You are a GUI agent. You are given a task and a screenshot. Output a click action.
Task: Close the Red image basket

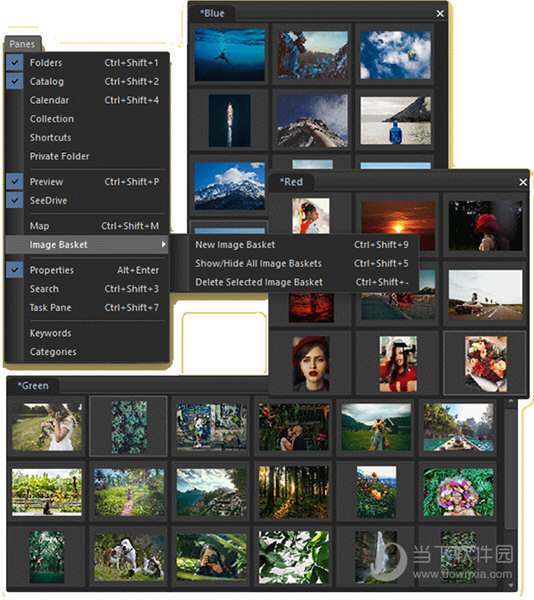pos(523,182)
